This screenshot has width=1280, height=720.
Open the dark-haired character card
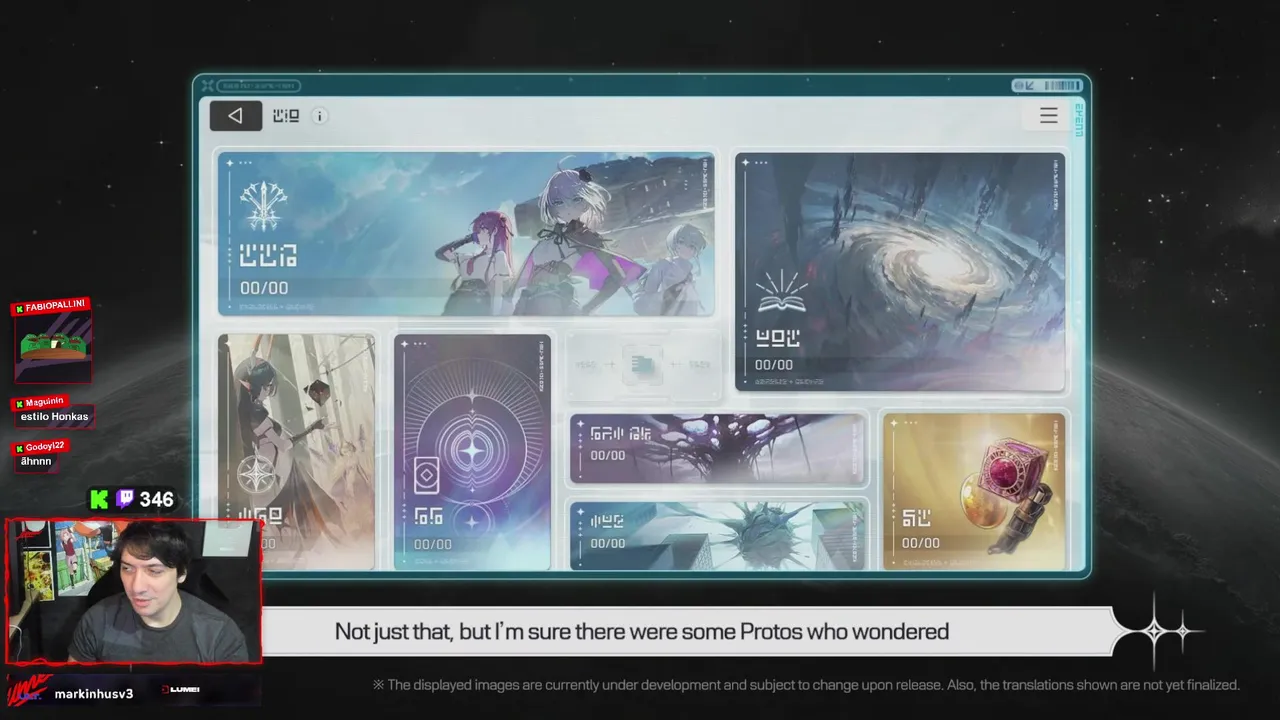296,452
